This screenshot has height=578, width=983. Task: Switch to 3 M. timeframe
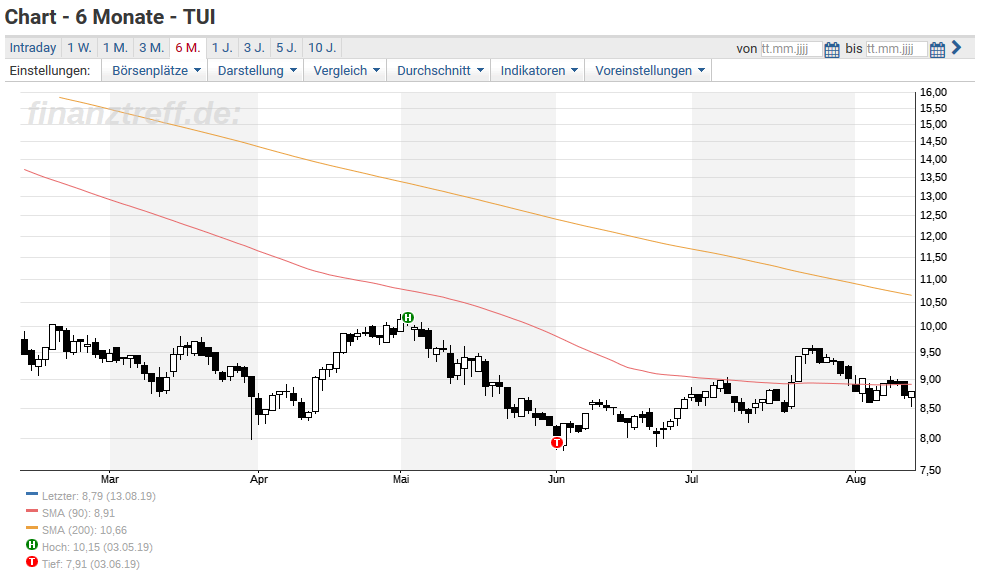[152, 48]
